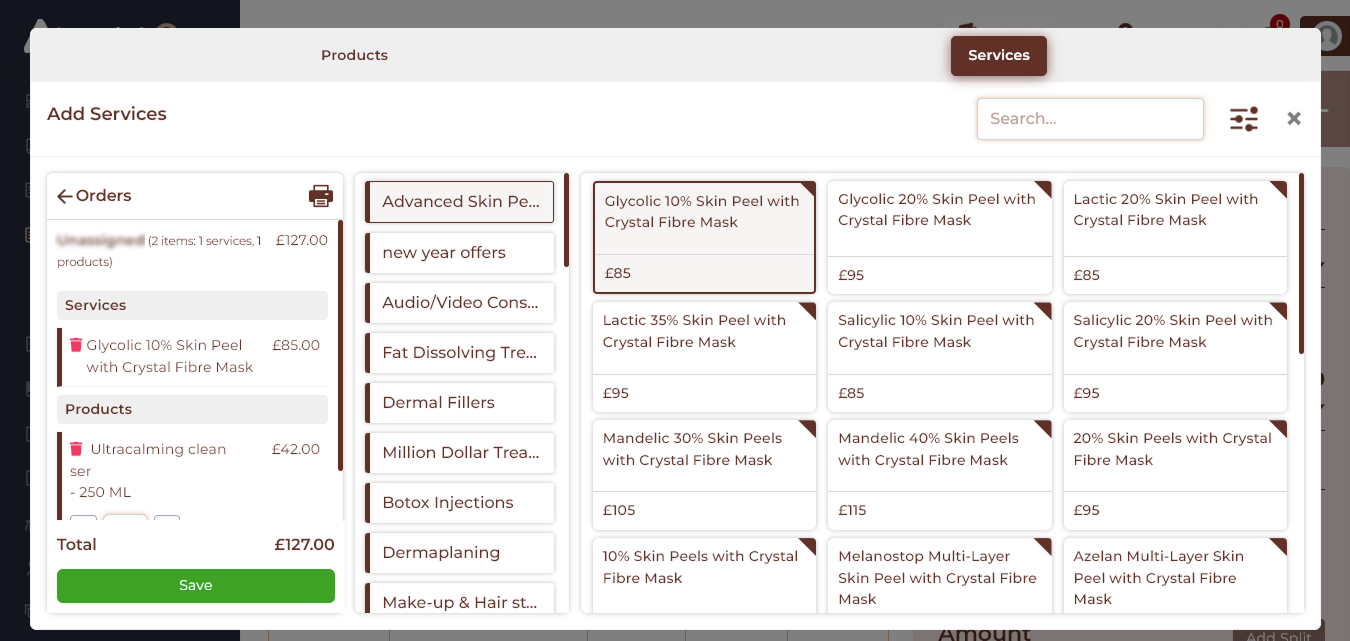The image size is (1350, 641).
Task: Click corner flag on Lactic 20% card
Action: click(1277, 190)
